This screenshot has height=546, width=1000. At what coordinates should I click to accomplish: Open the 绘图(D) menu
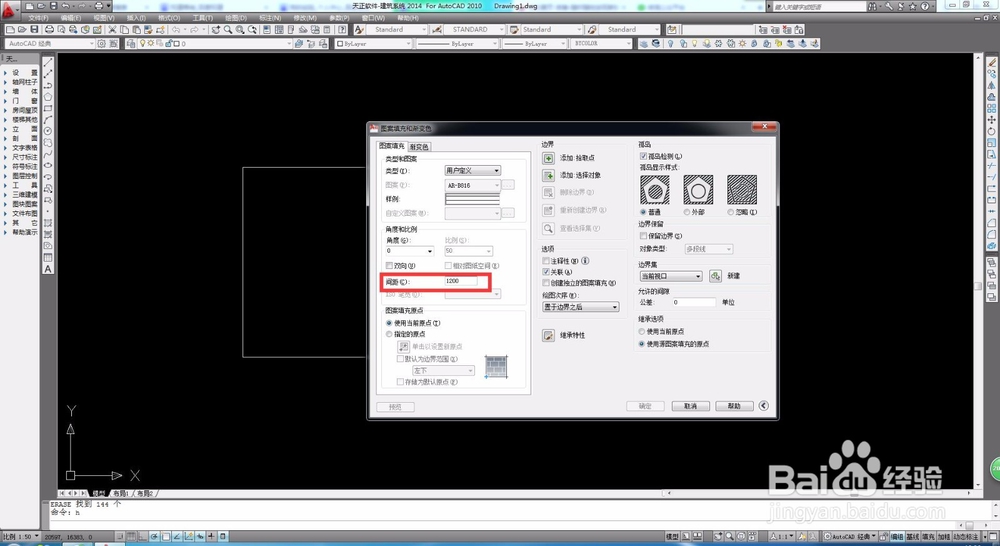pyautogui.click(x=235, y=18)
